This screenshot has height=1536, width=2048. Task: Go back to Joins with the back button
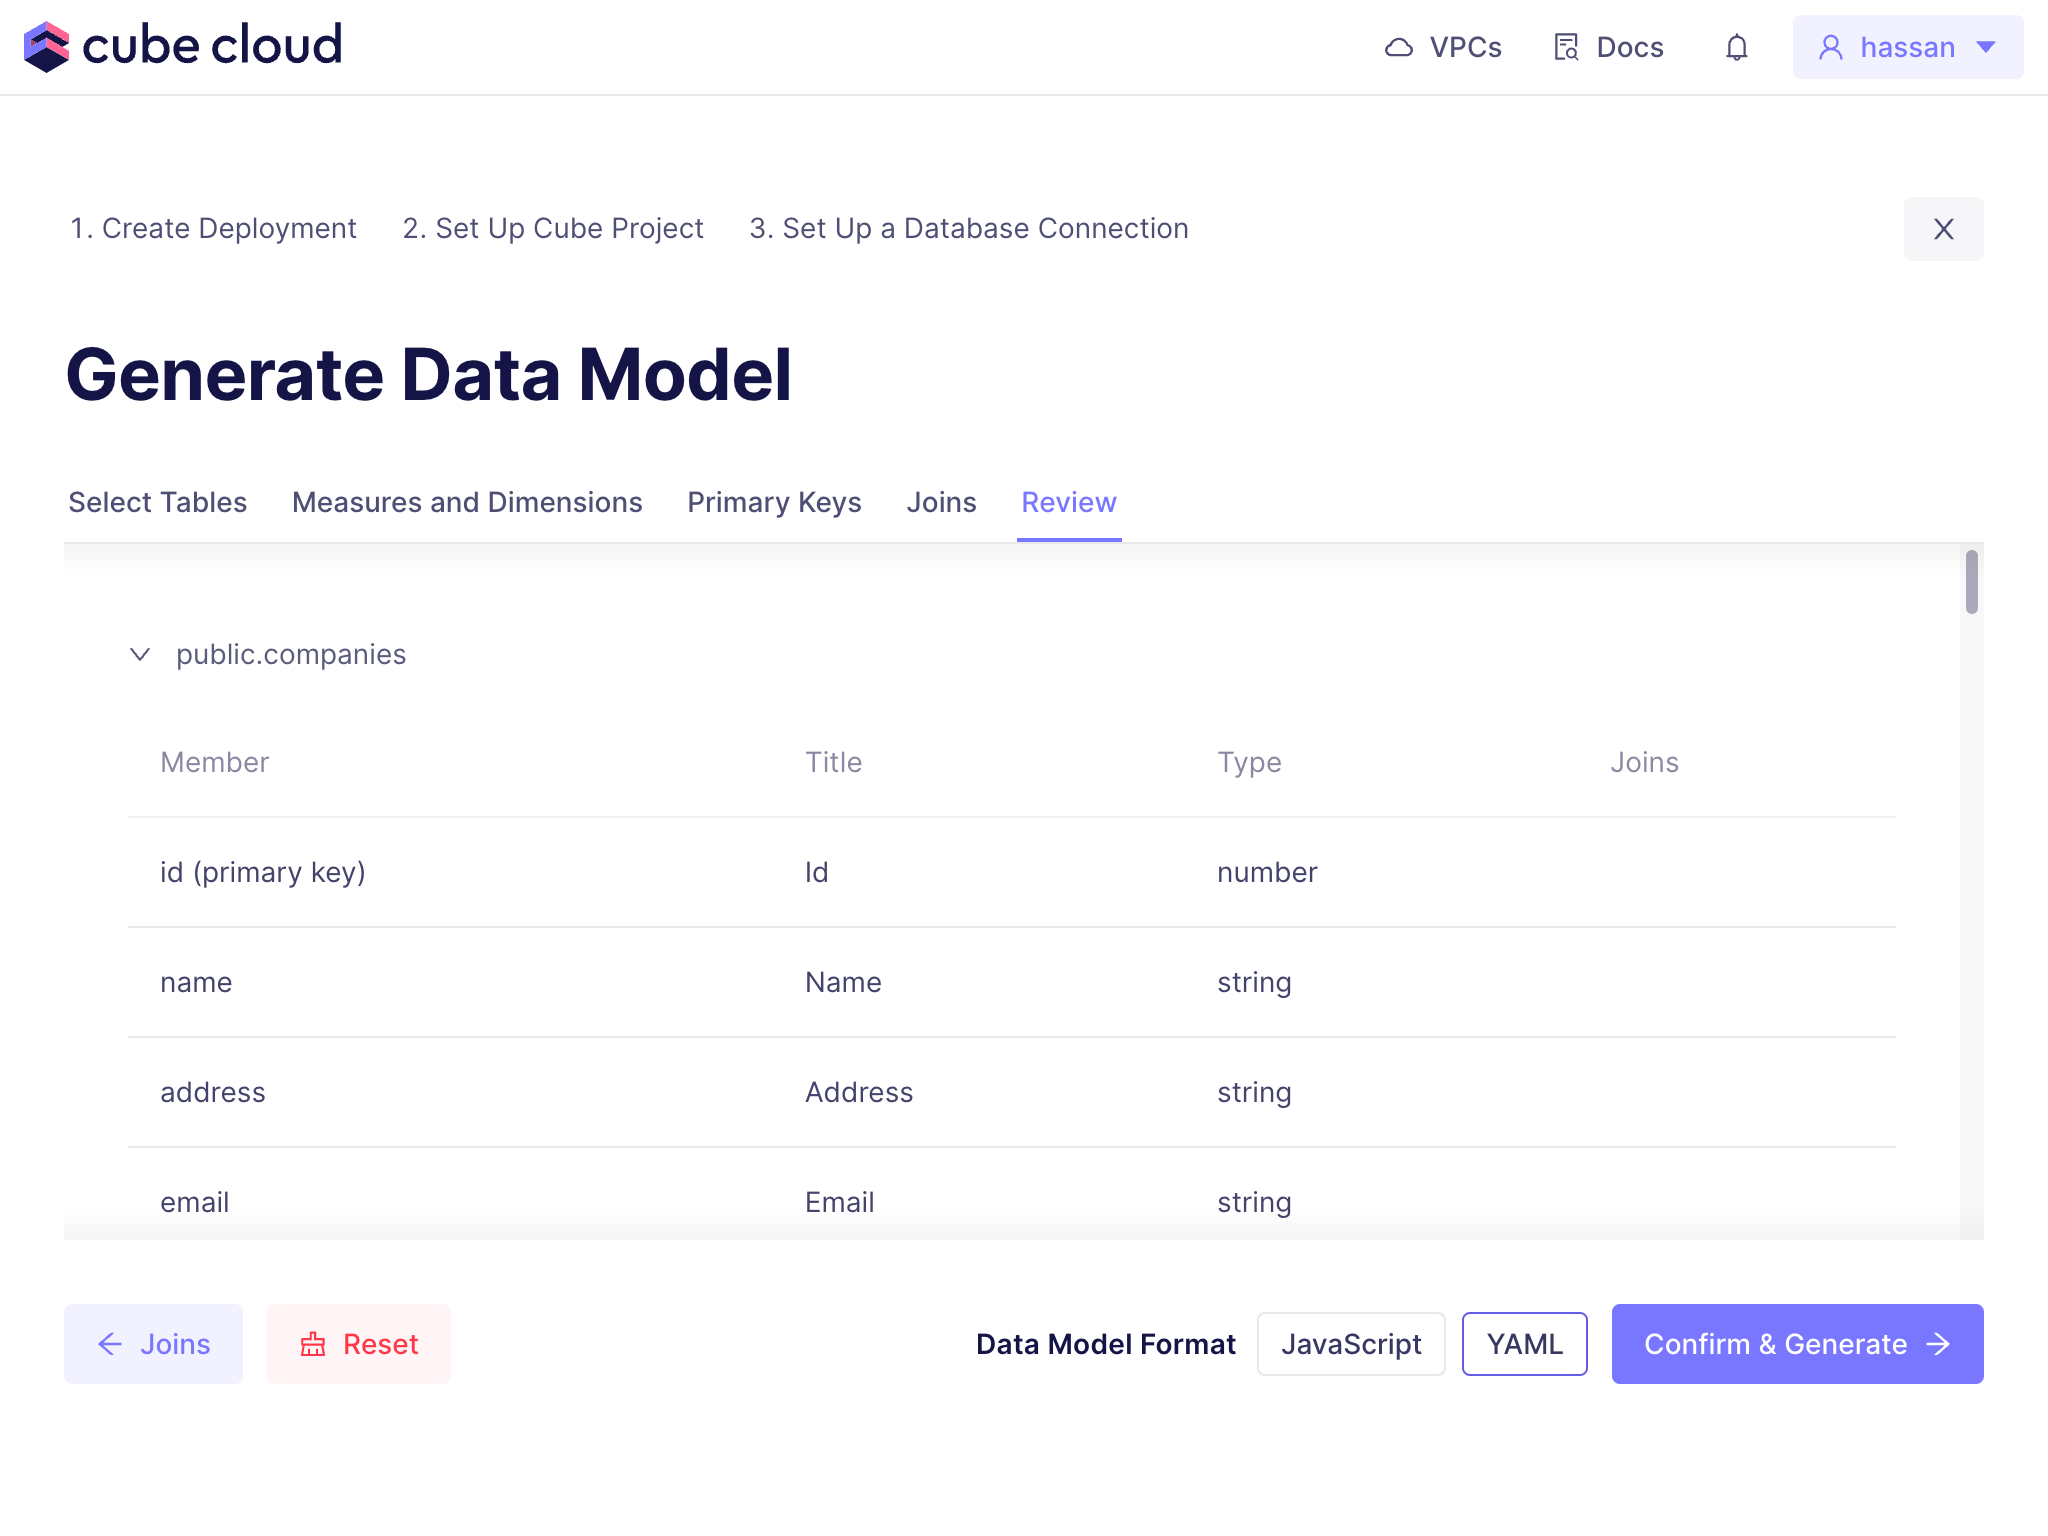(153, 1344)
